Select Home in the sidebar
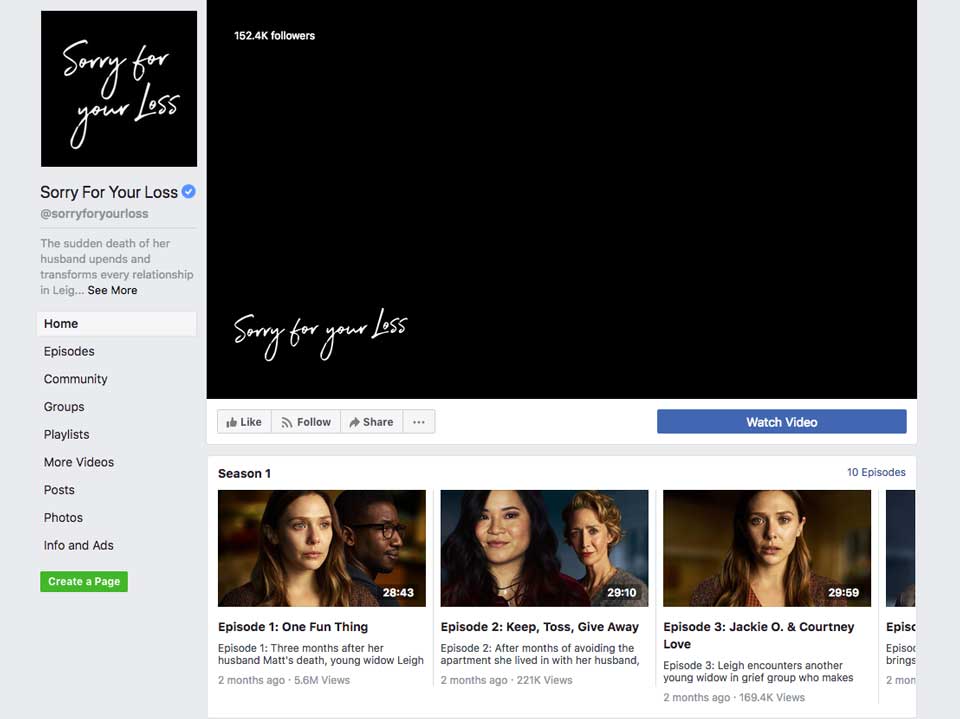 coord(116,324)
